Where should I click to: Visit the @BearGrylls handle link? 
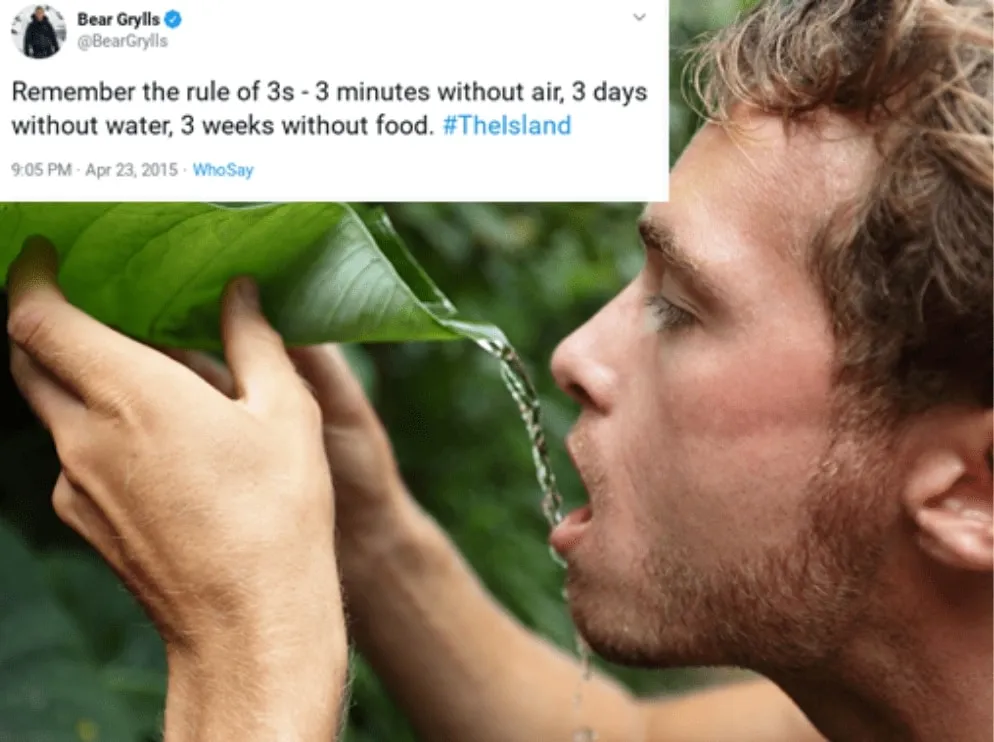tap(122, 41)
